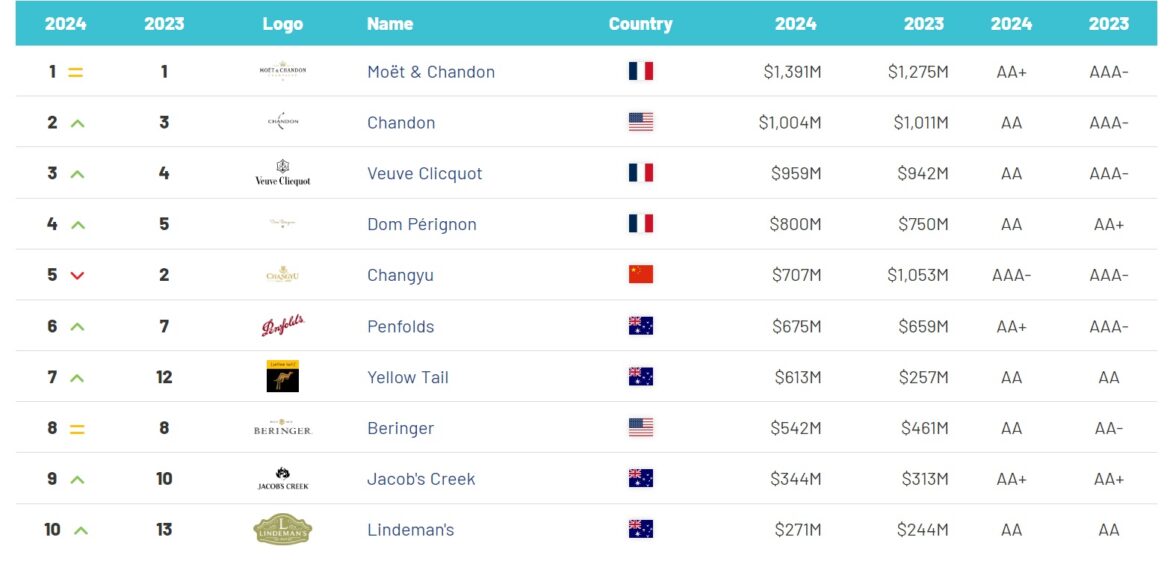The image size is (1176, 561).
Task: Open the Dom Pérignon brand link
Action: [x=421, y=224]
